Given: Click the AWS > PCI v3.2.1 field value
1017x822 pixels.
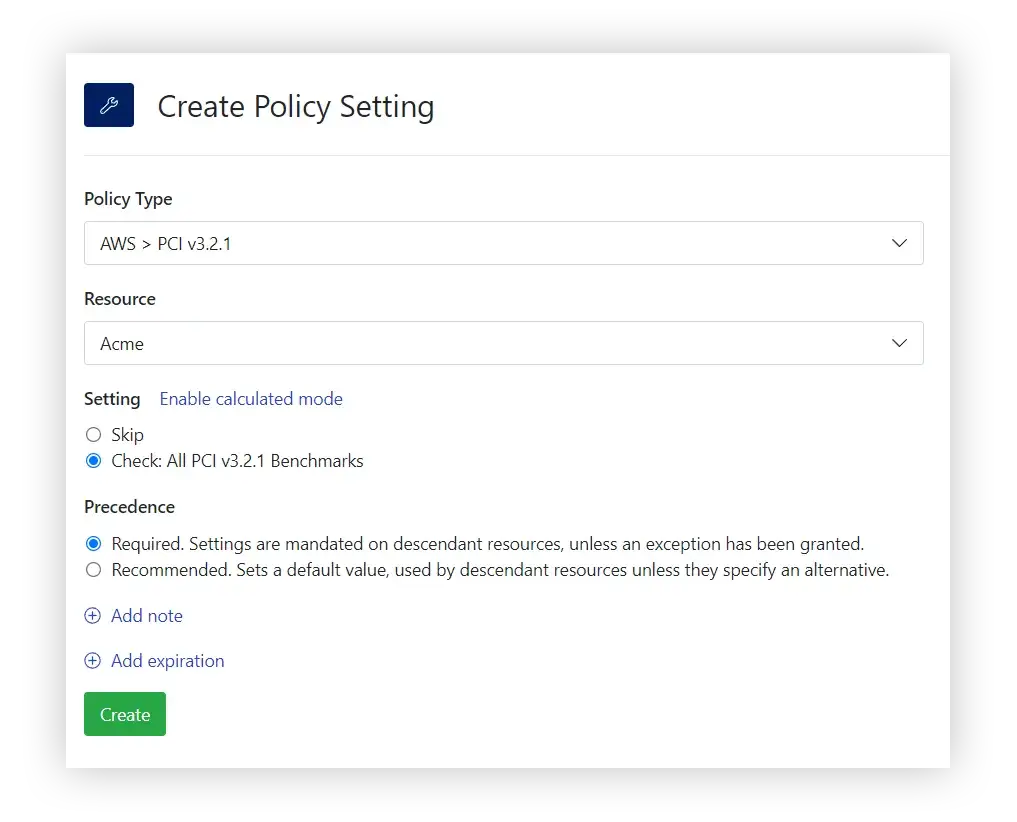Looking at the screenshot, I should point(165,244).
